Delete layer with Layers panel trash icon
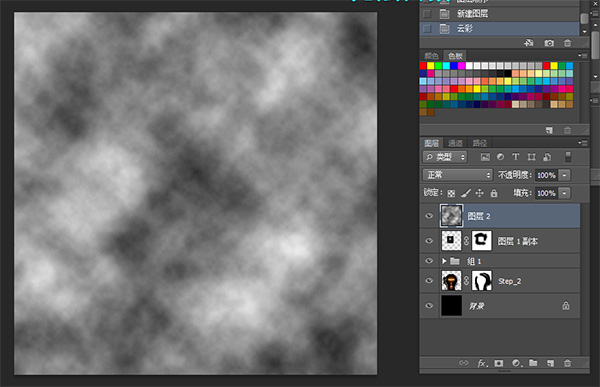 click(x=567, y=363)
